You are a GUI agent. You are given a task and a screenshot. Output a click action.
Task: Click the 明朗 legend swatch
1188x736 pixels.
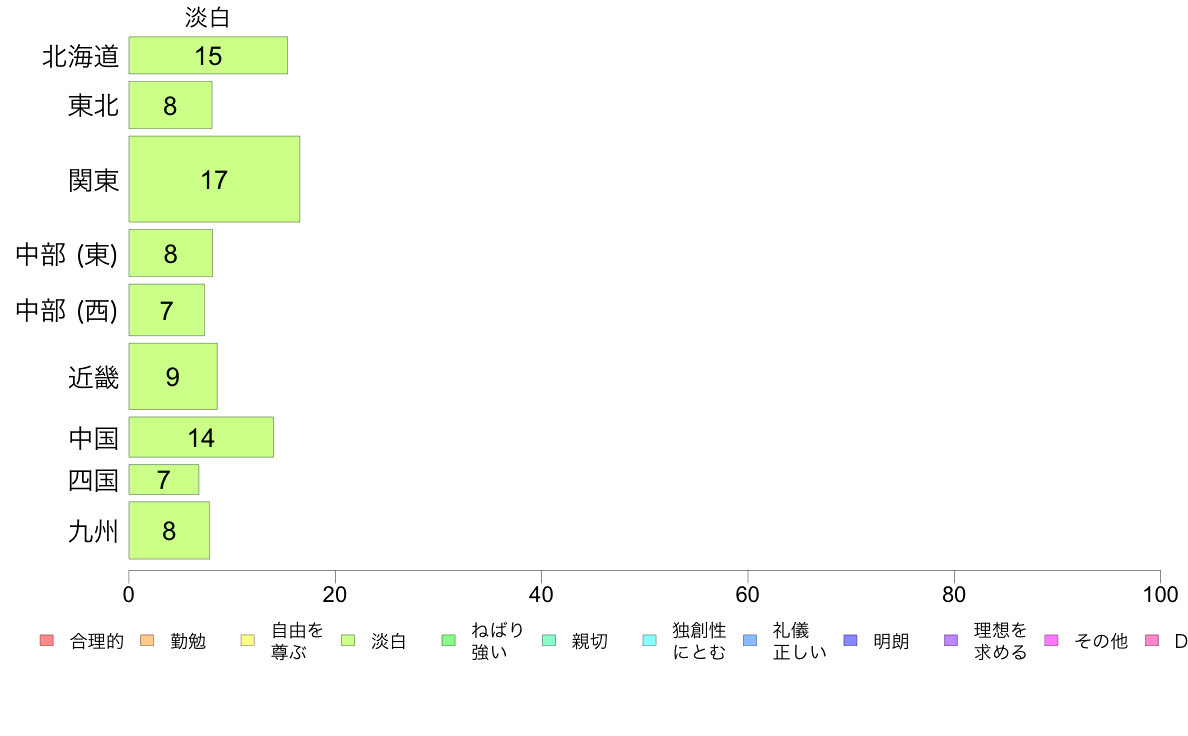click(850, 640)
